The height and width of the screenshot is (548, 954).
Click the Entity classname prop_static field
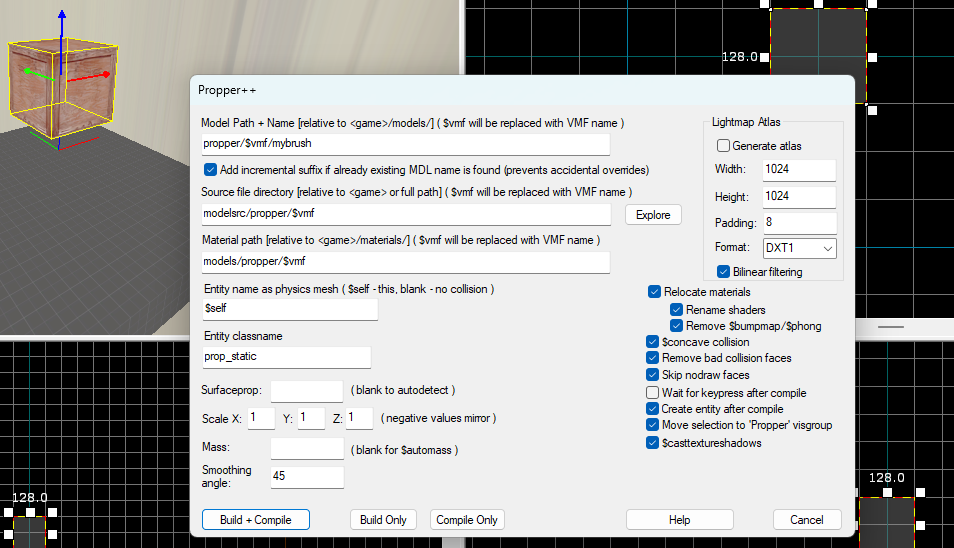(287, 356)
